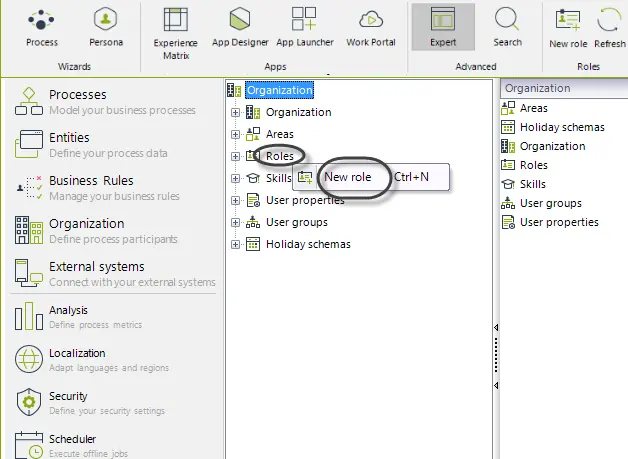Expand the User groups node
The image size is (628, 459).
[236, 222]
